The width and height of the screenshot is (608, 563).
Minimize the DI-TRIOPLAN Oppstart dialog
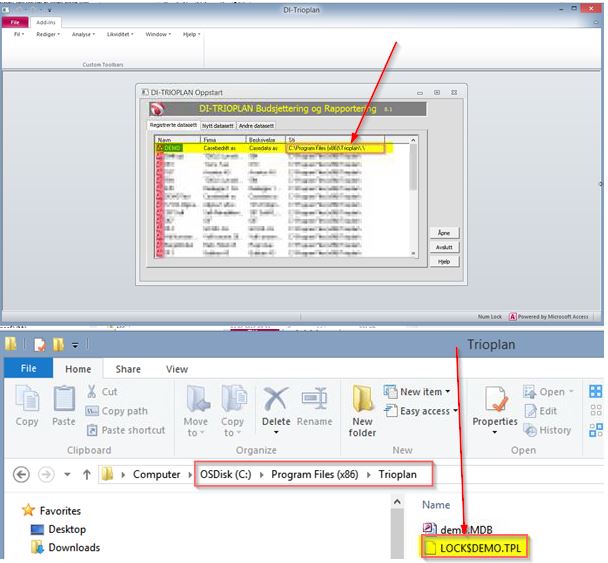pos(420,93)
